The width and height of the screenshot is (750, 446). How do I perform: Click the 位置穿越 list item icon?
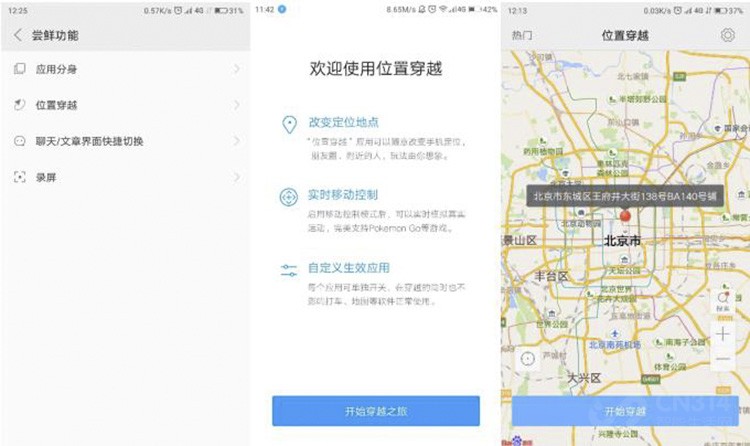19,105
